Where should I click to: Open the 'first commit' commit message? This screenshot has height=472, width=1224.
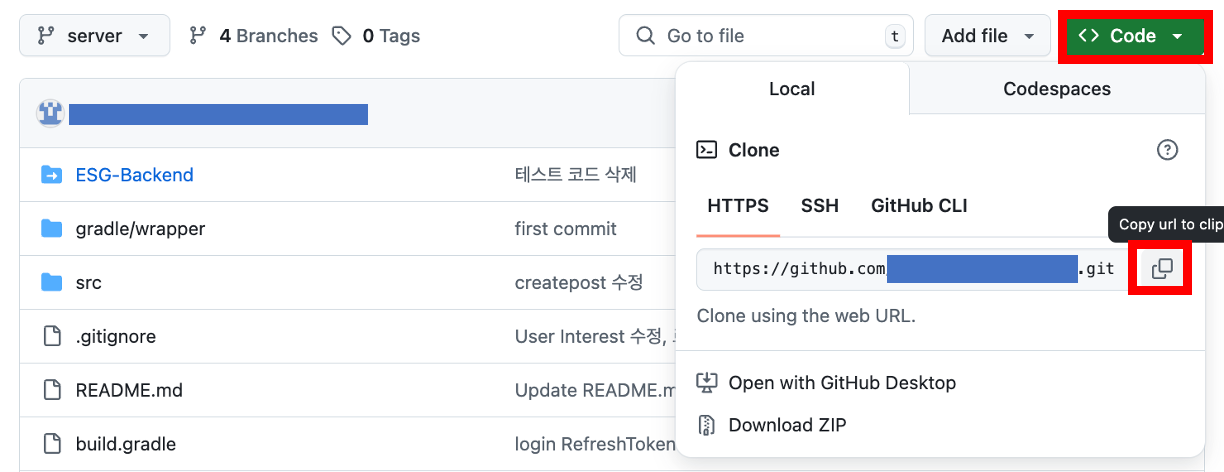point(566,229)
